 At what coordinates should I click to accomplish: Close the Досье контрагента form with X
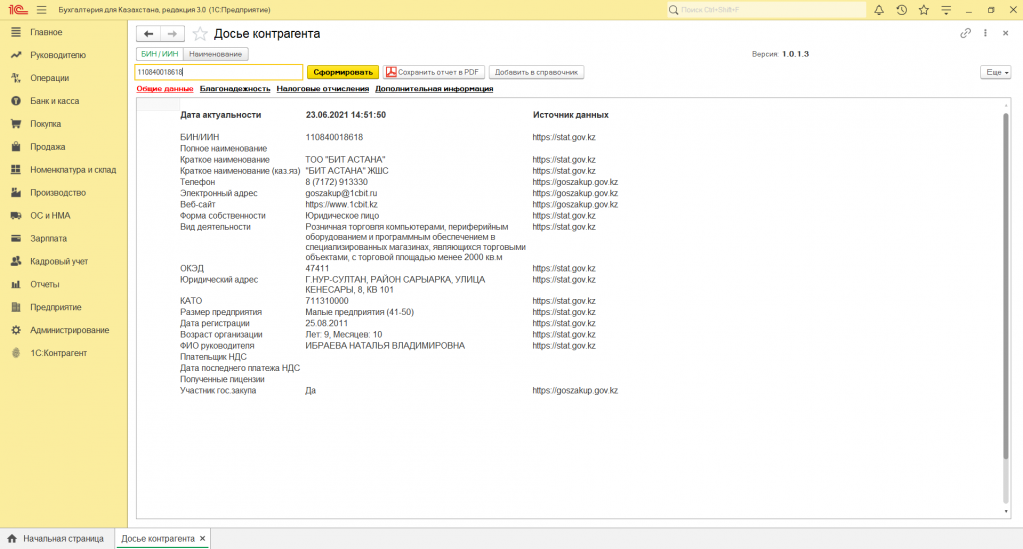pos(1005,33)
